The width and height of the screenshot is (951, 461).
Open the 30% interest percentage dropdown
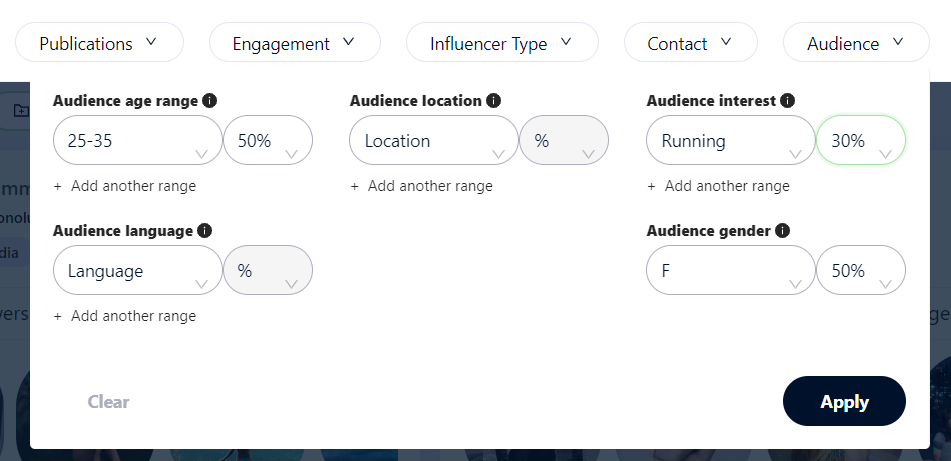click(861, 141)
